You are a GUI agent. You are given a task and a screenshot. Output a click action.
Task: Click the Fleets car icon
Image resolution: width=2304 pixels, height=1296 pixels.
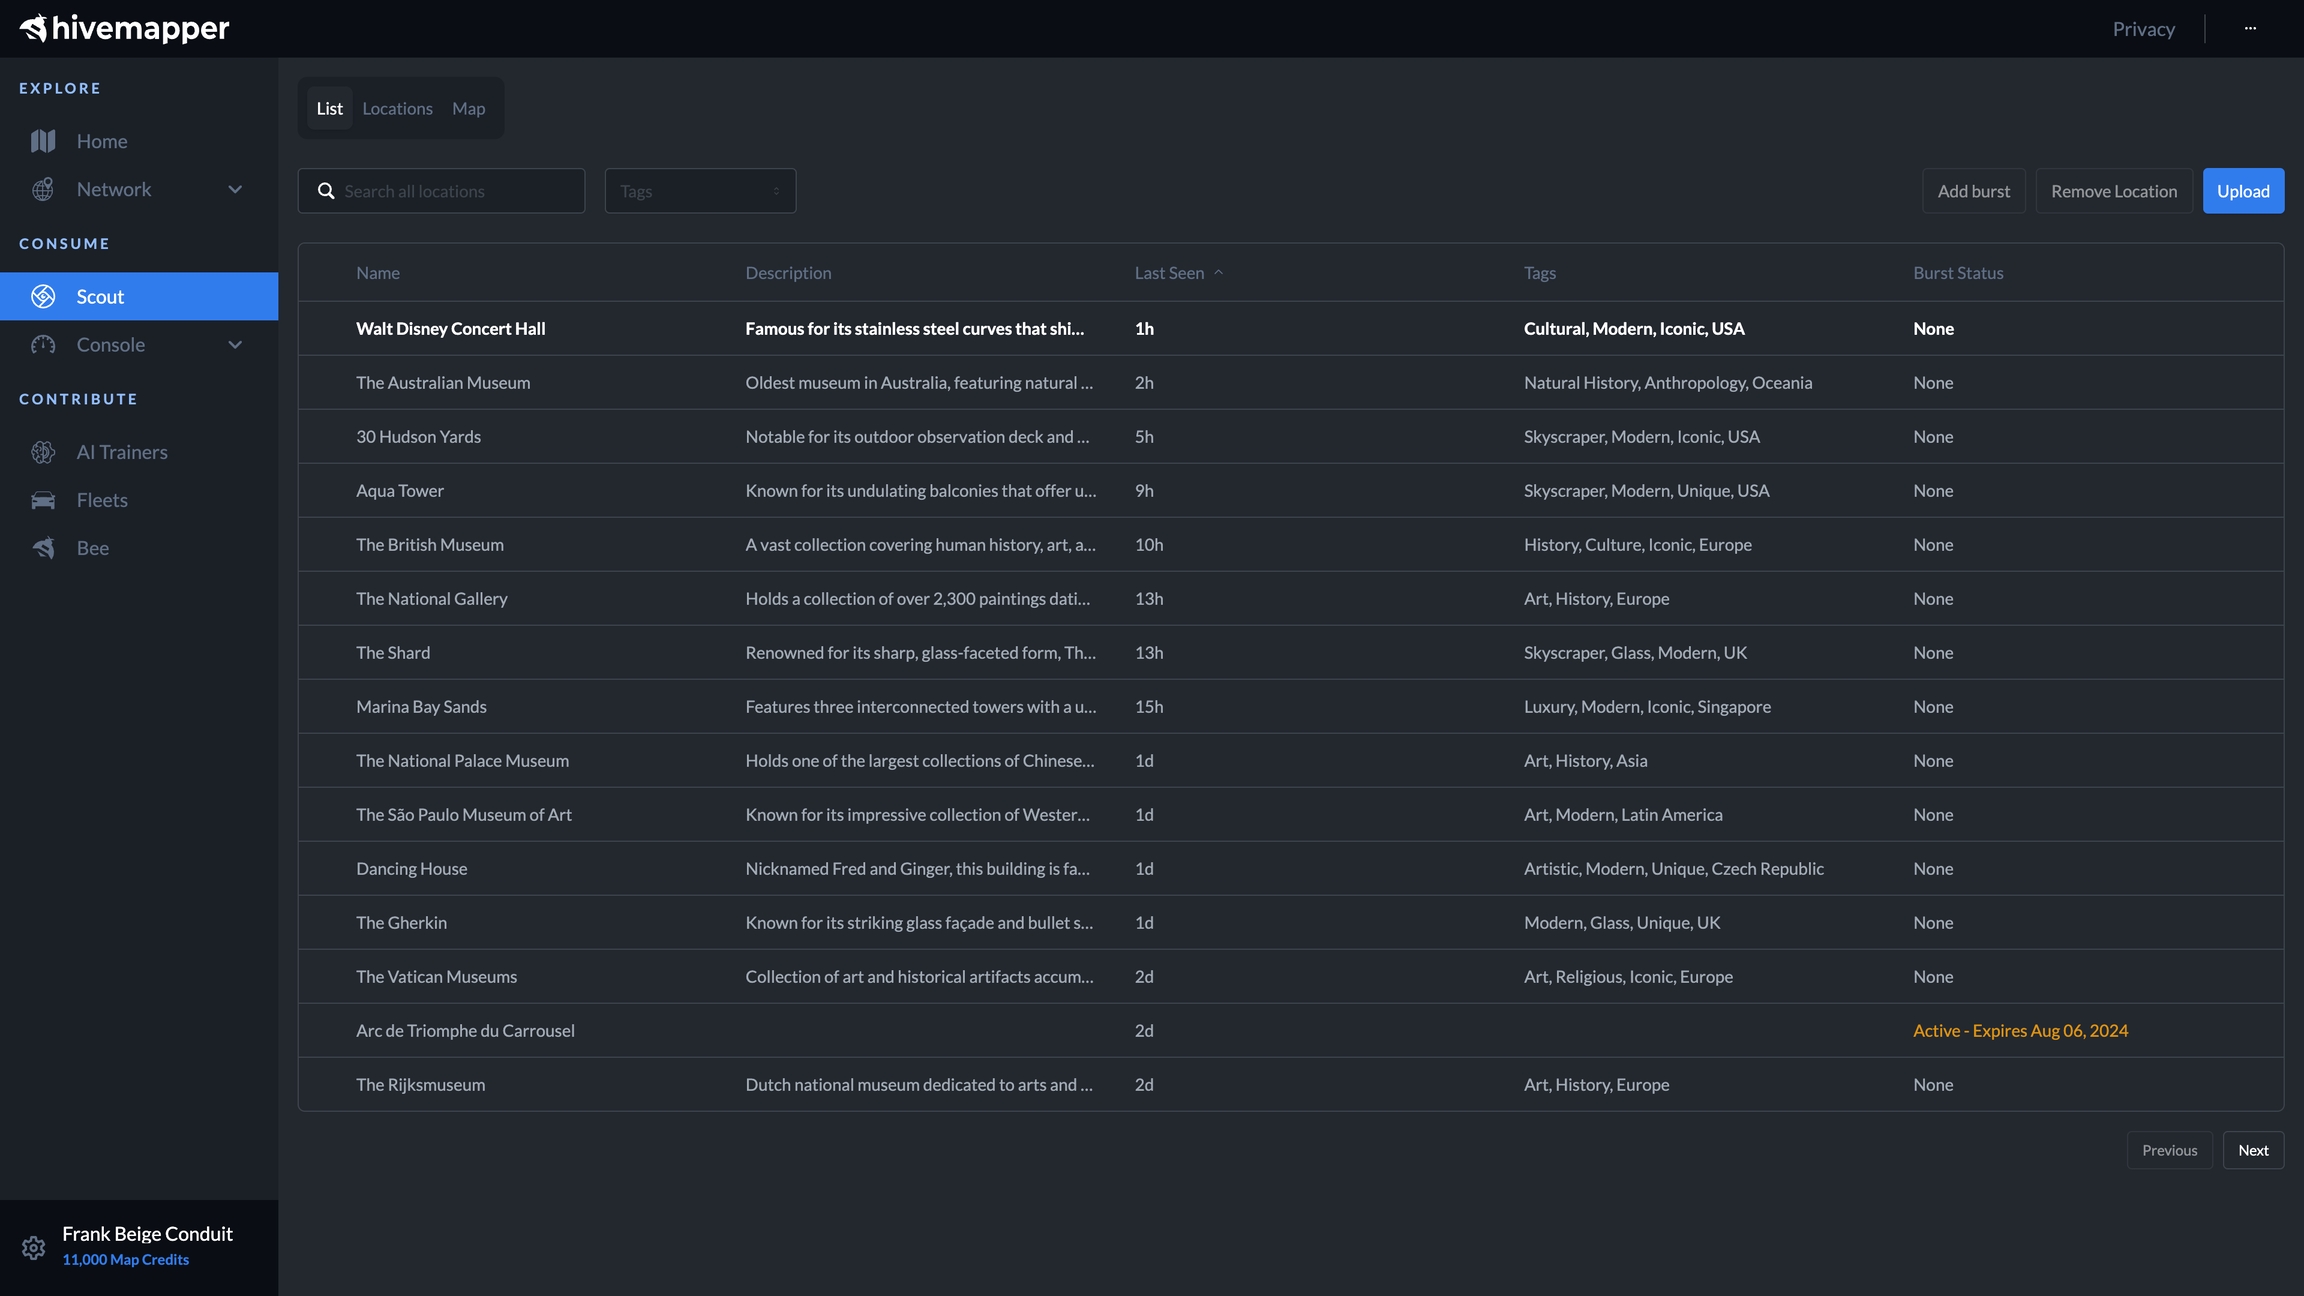(43, 500)
